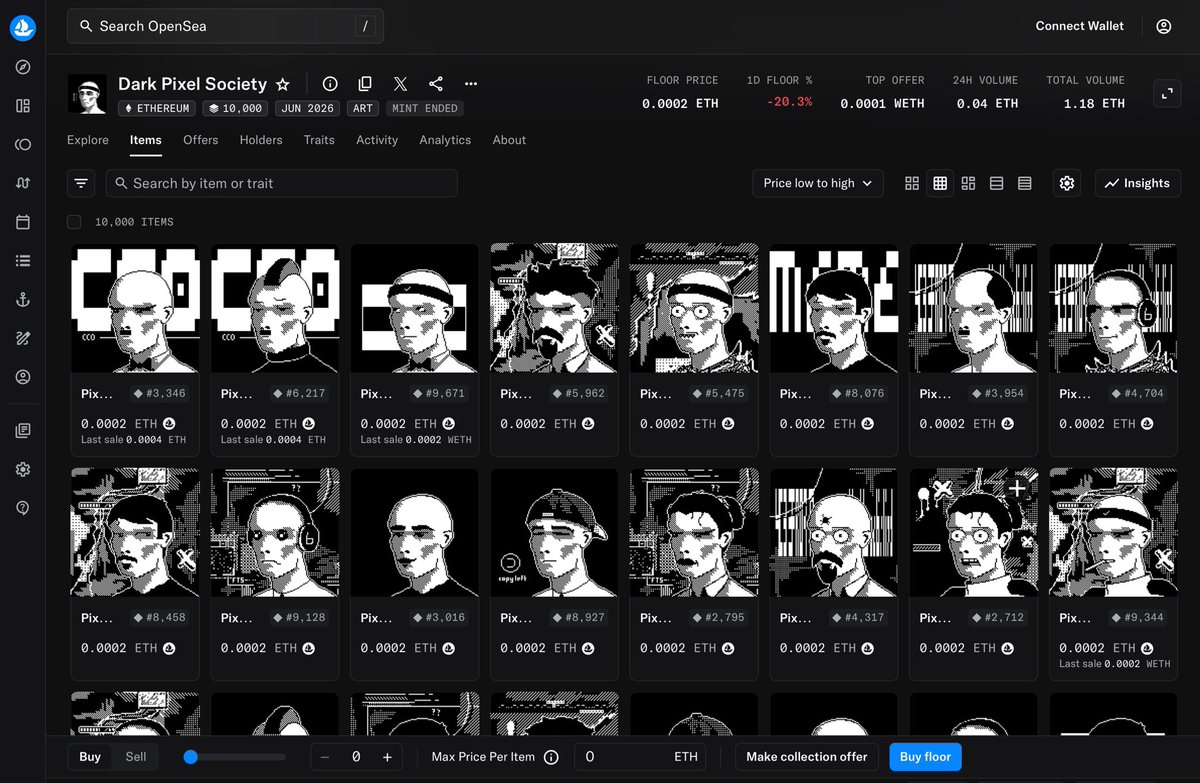
Task: Click Make collection offer
Action: tap(807, 757)
